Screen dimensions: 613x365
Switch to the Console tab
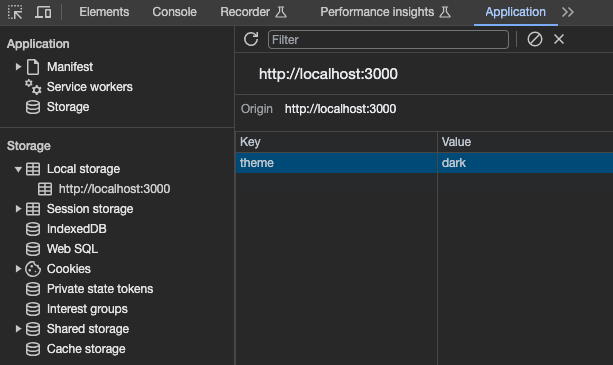coord(174,12)
